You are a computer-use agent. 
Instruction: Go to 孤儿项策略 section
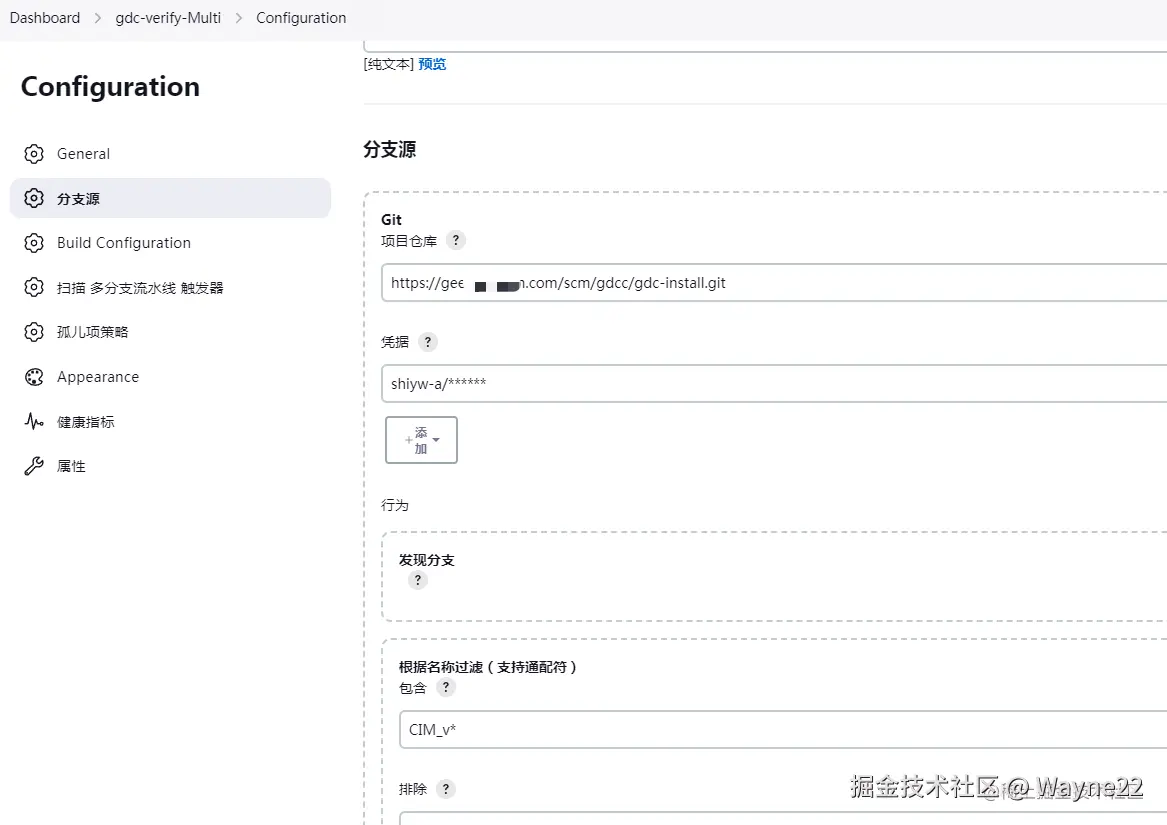pyautogui.click(x=92, y=332)
